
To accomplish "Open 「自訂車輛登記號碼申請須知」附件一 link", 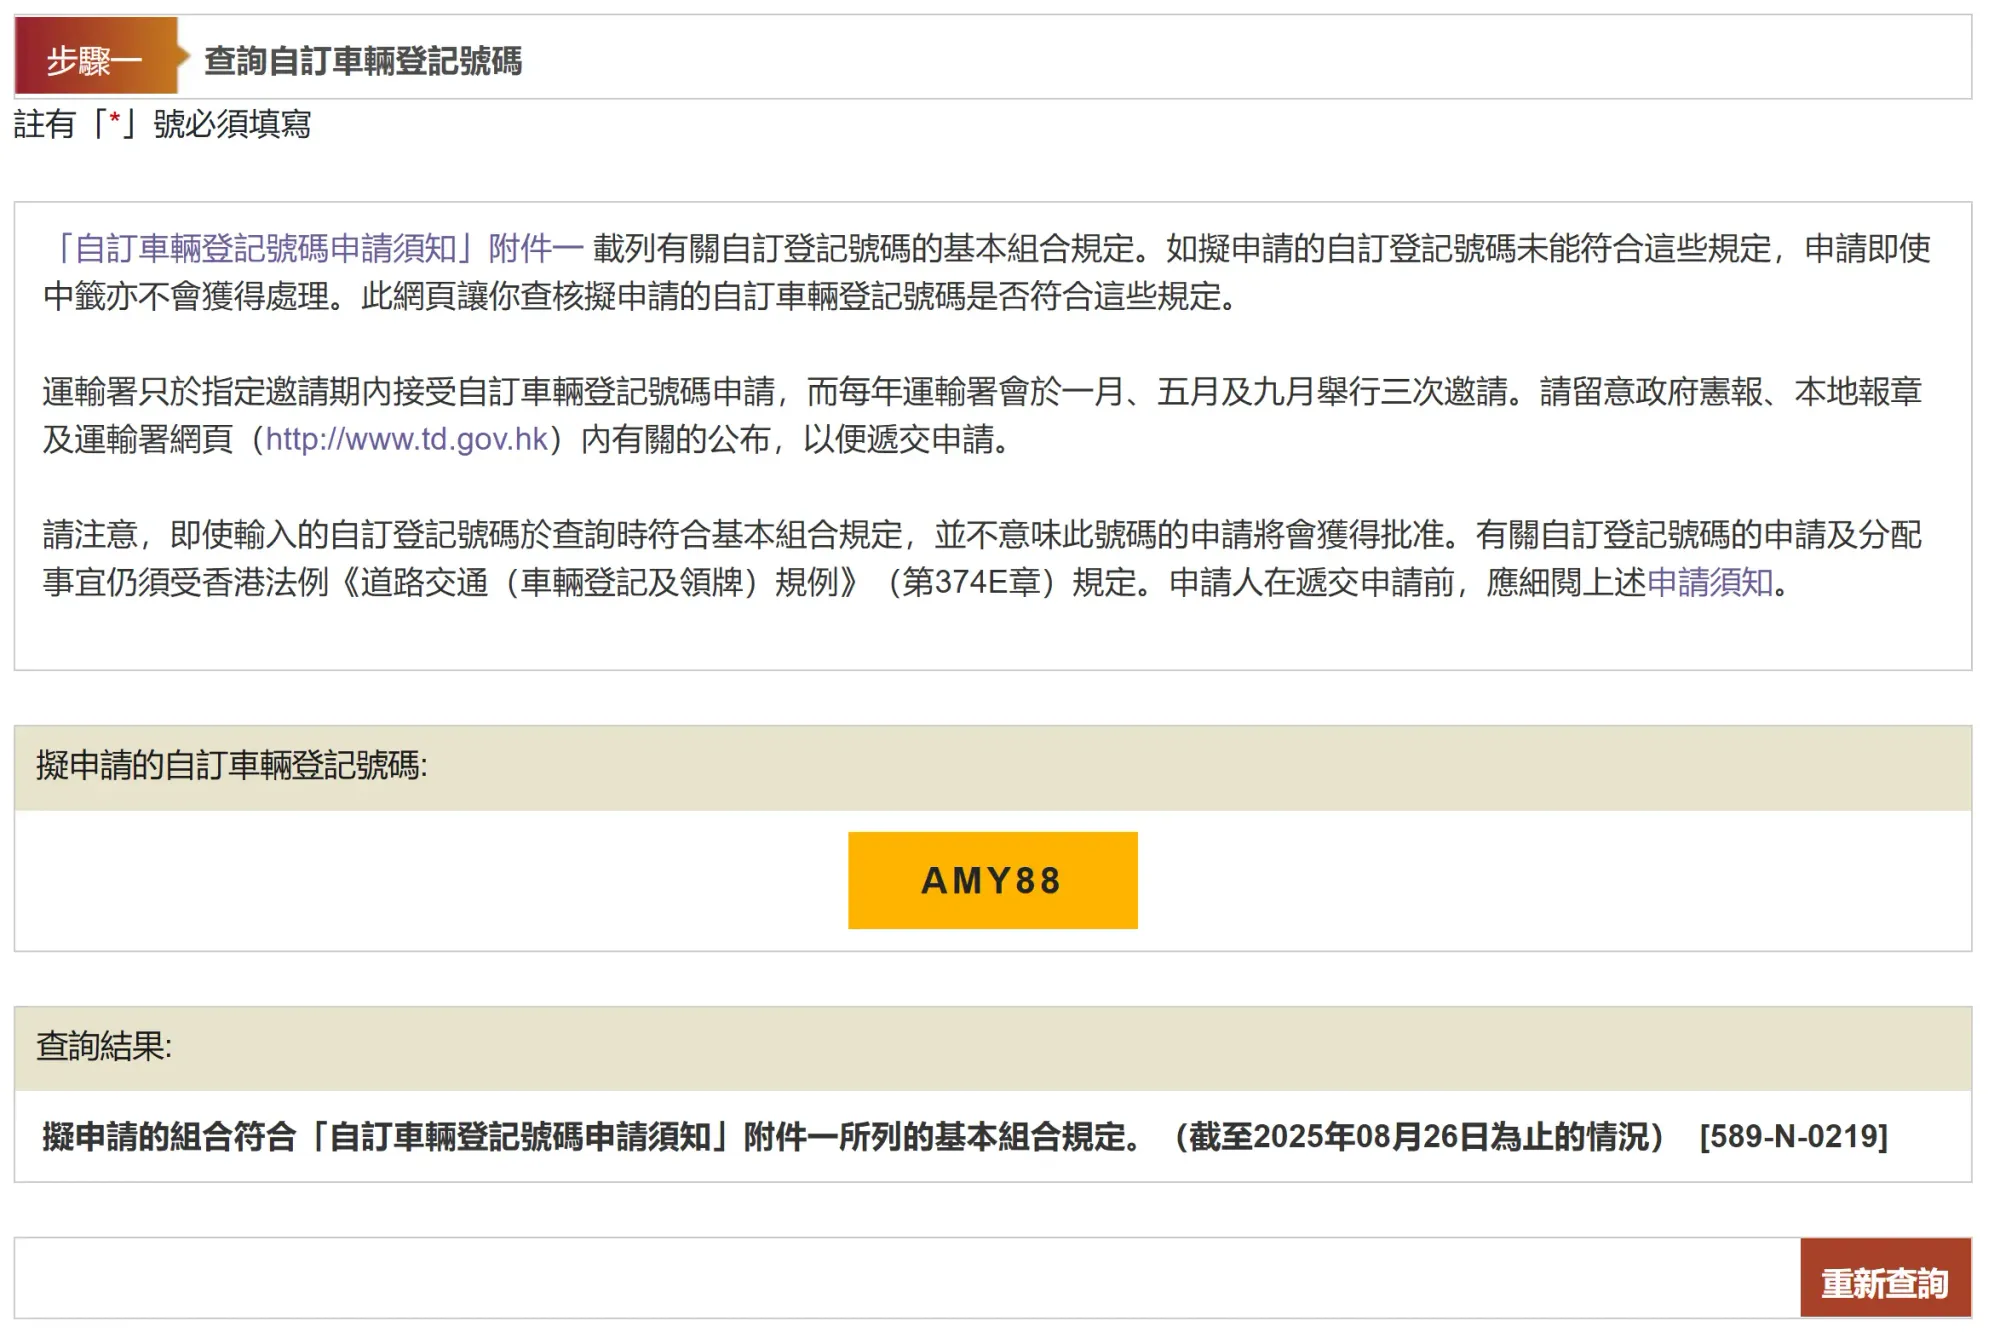I will [318, 248].
